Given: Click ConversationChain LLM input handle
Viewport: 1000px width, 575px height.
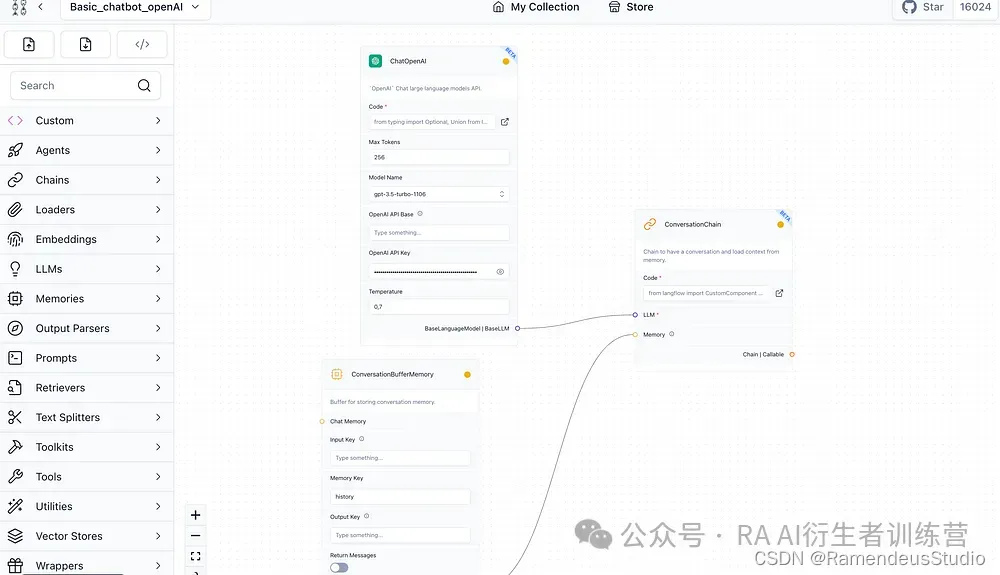Looking at the screenshot, I should tap(635, 315).
